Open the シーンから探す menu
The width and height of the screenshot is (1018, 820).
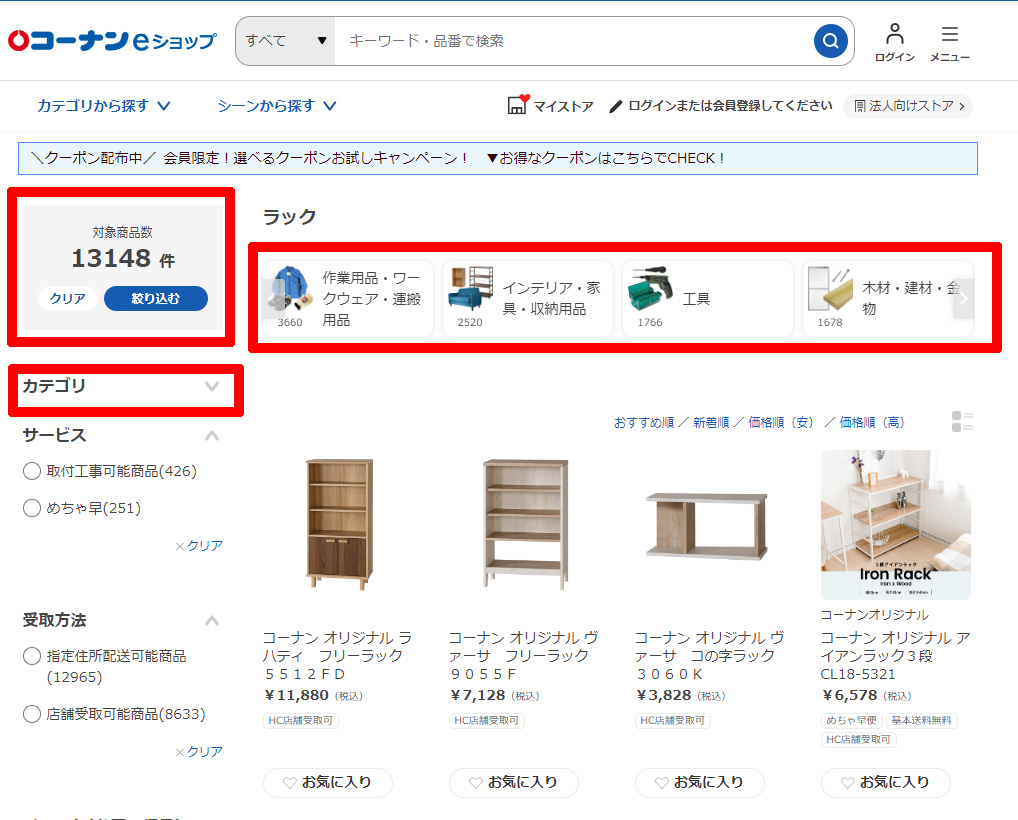277,106
